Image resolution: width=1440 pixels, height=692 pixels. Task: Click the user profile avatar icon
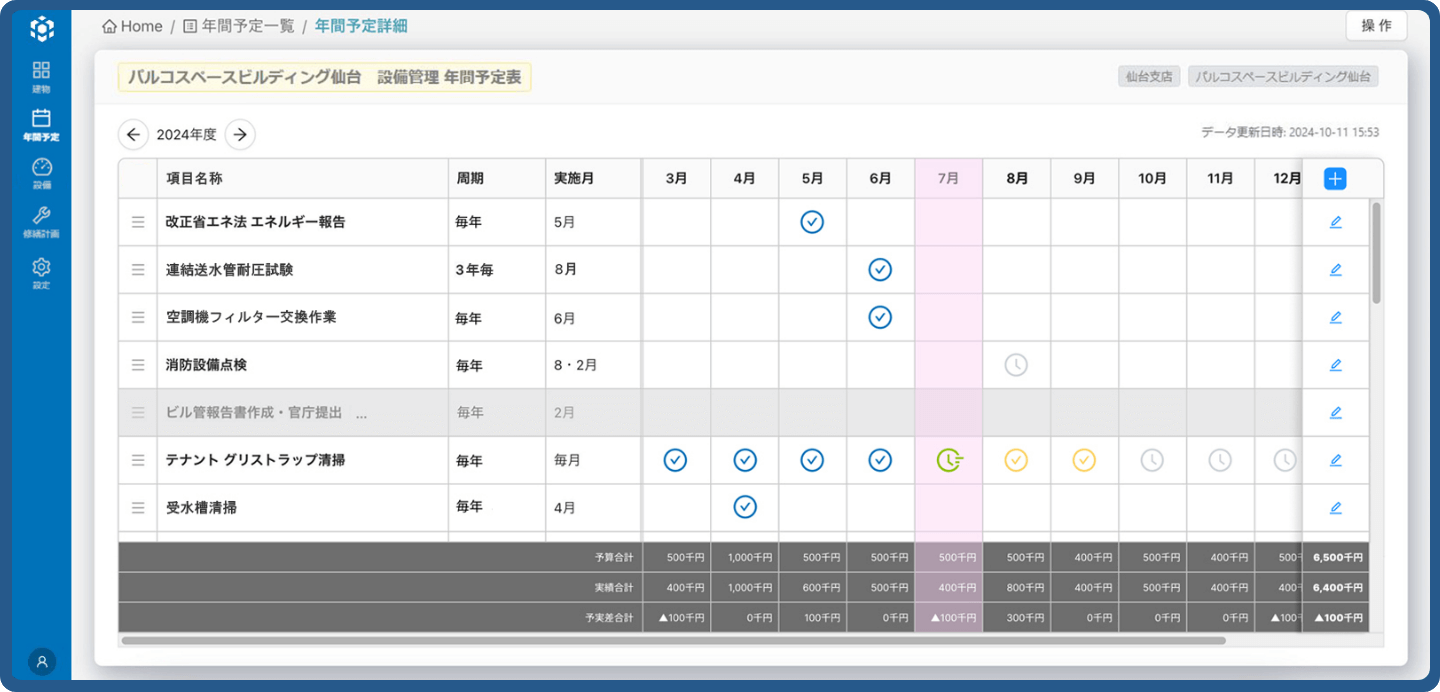click(x=42, y=661)
